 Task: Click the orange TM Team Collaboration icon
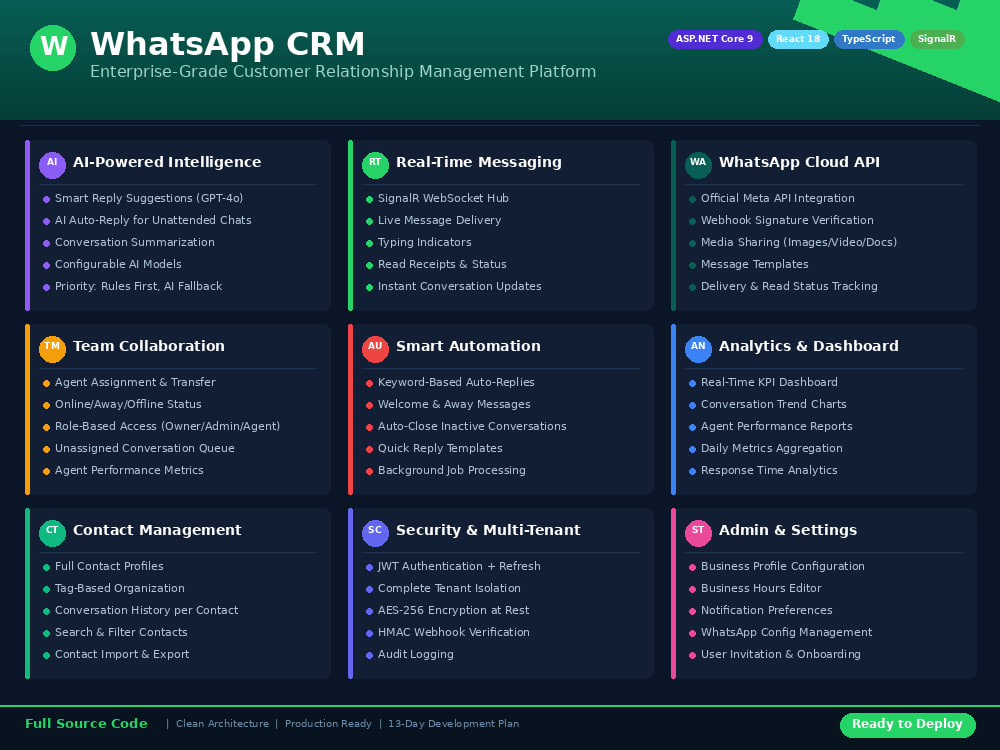click(x=52, y=349)
